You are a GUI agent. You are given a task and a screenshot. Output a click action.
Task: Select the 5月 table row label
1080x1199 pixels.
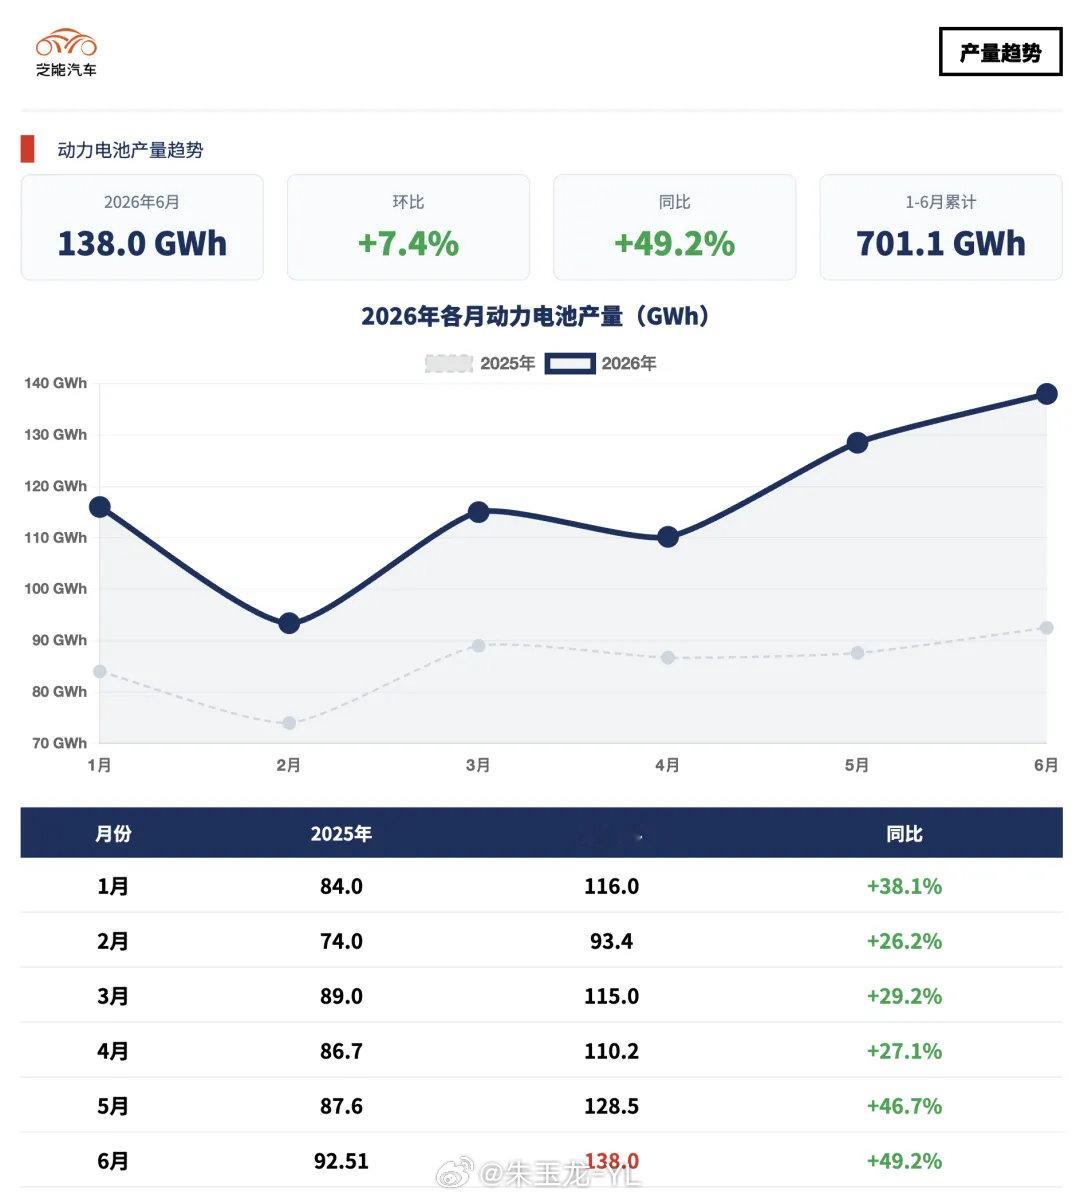112,1106
